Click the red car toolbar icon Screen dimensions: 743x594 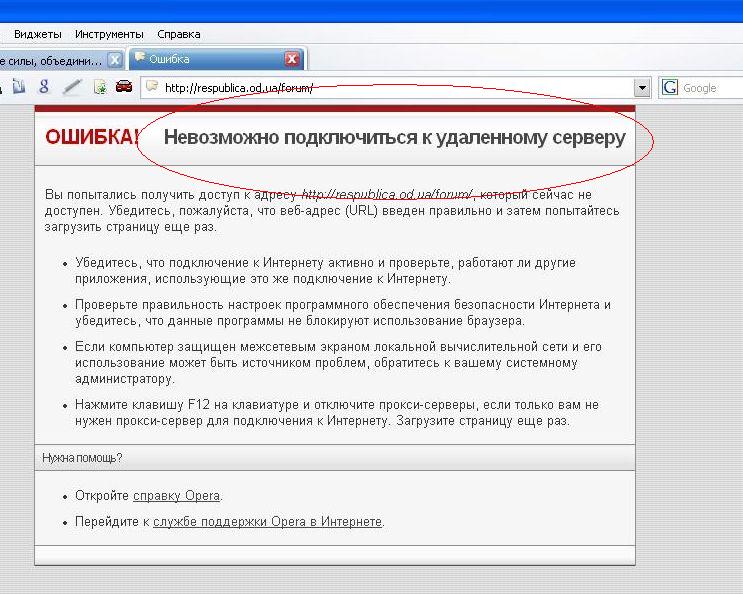[124, 86]
